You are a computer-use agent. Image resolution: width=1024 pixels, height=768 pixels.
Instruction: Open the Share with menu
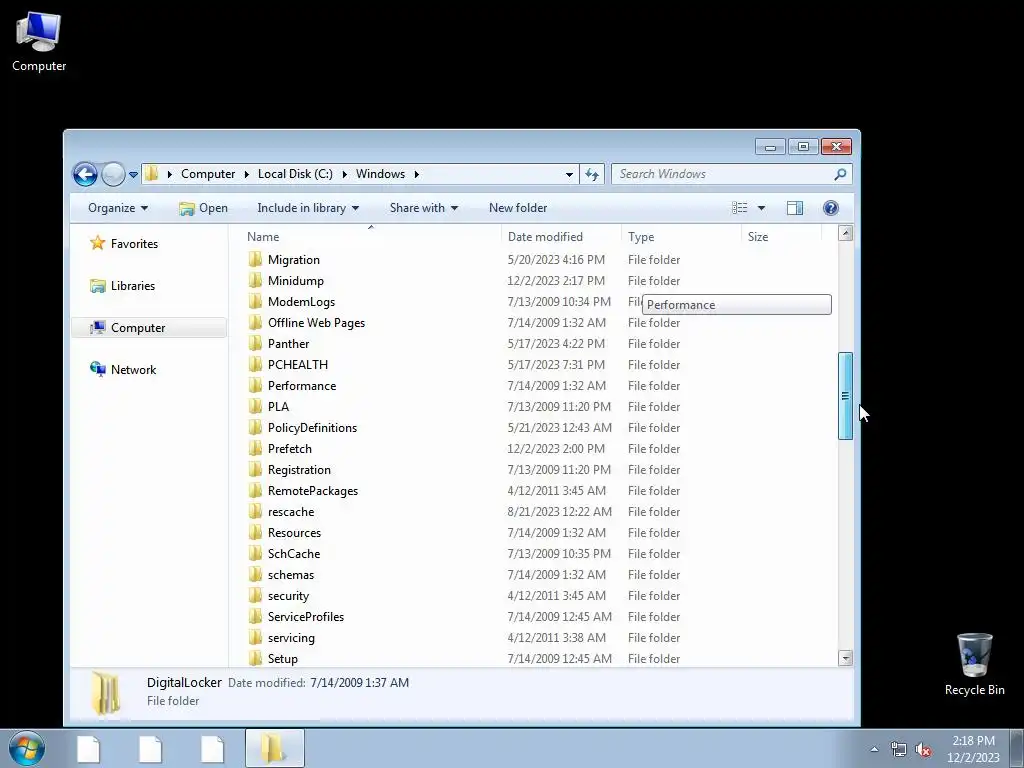tap(424, 208)
